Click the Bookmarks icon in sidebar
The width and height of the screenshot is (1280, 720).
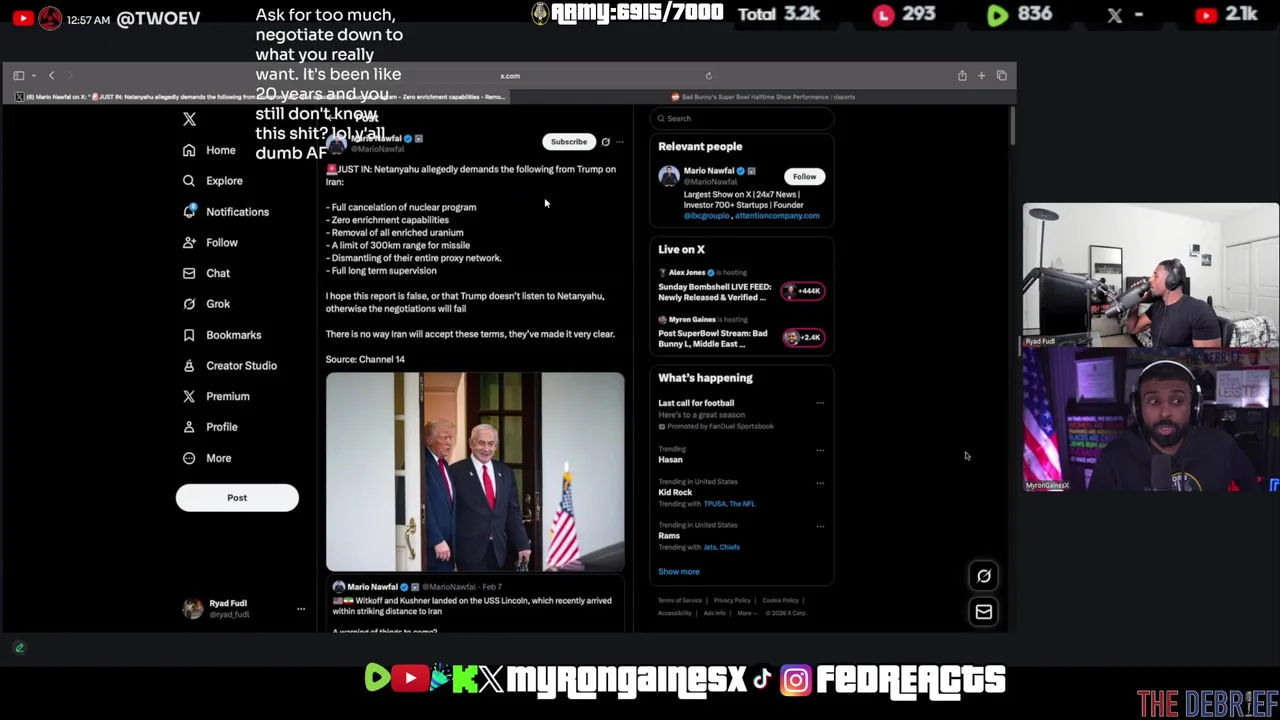189,335
